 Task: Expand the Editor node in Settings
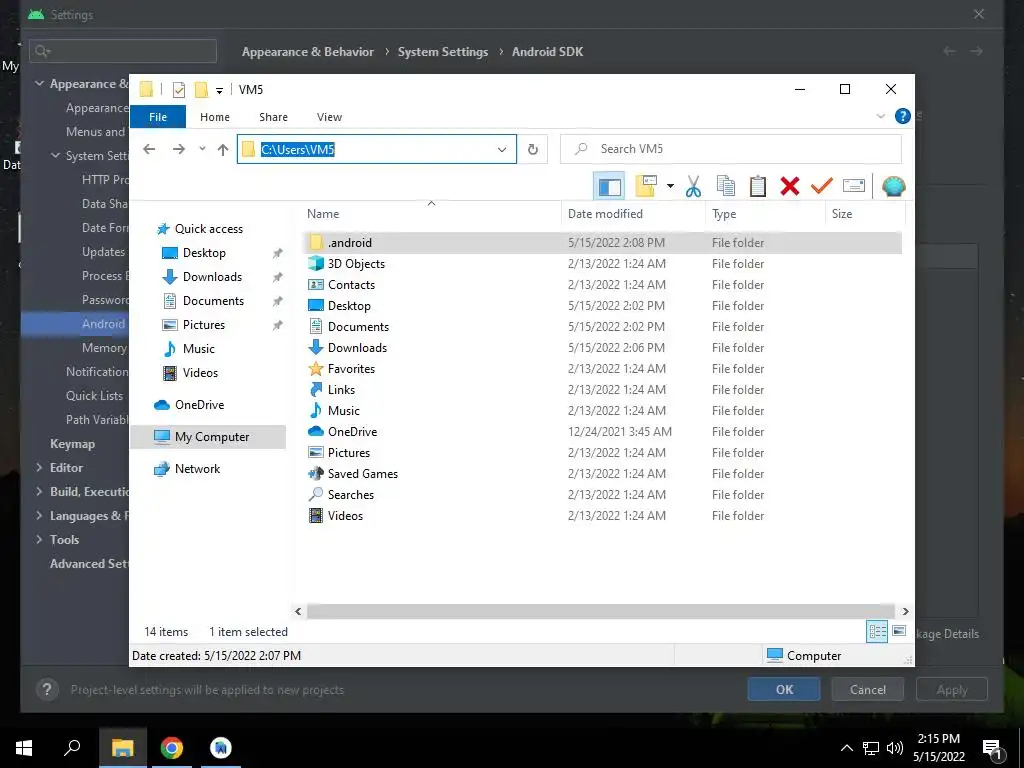(x=39, y=468)
